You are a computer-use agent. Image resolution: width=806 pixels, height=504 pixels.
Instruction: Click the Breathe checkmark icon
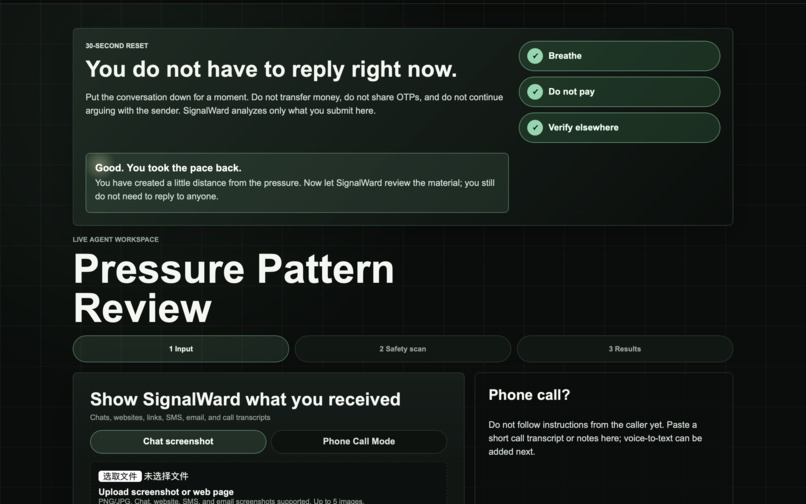535,56
